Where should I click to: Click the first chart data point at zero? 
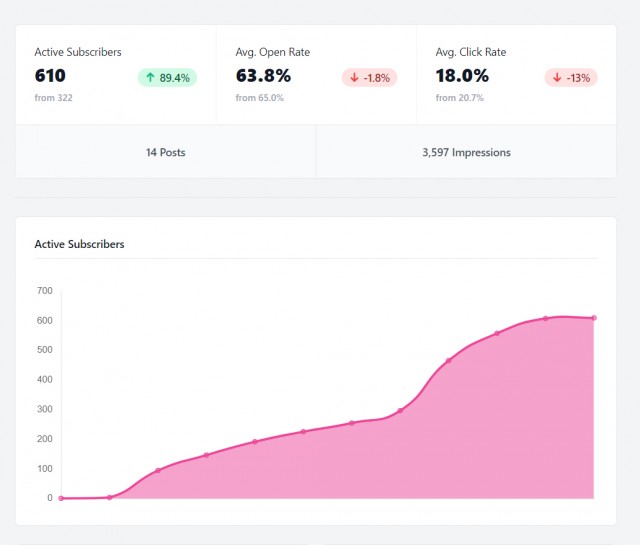pos(61,498)
